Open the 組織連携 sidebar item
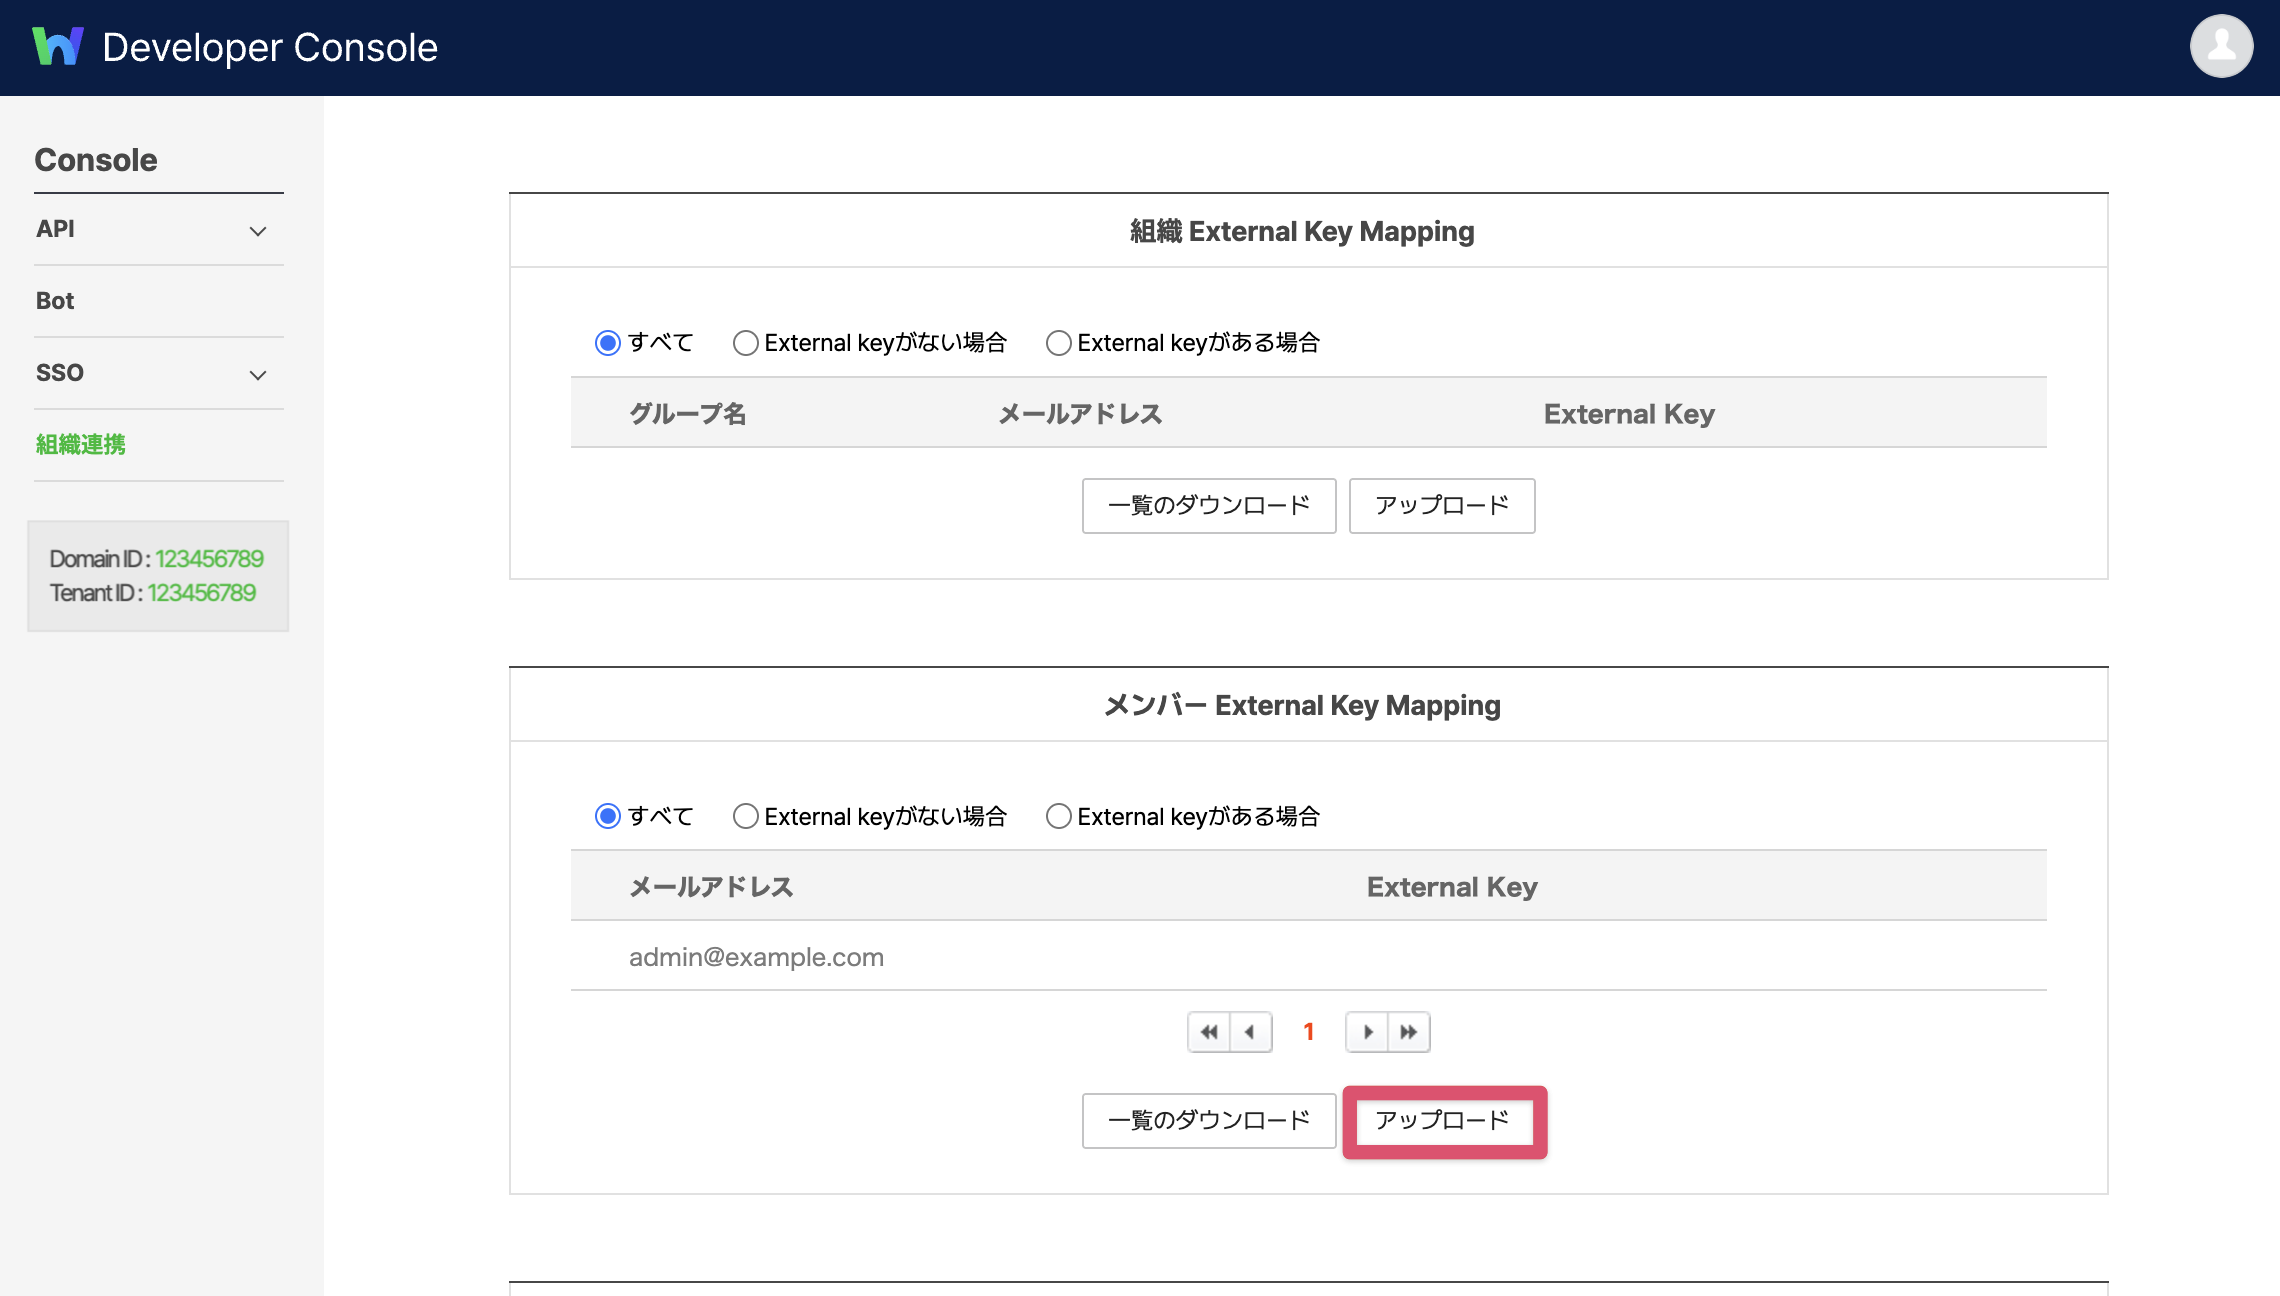The image size is (2280, 1296). coord(81,445)
